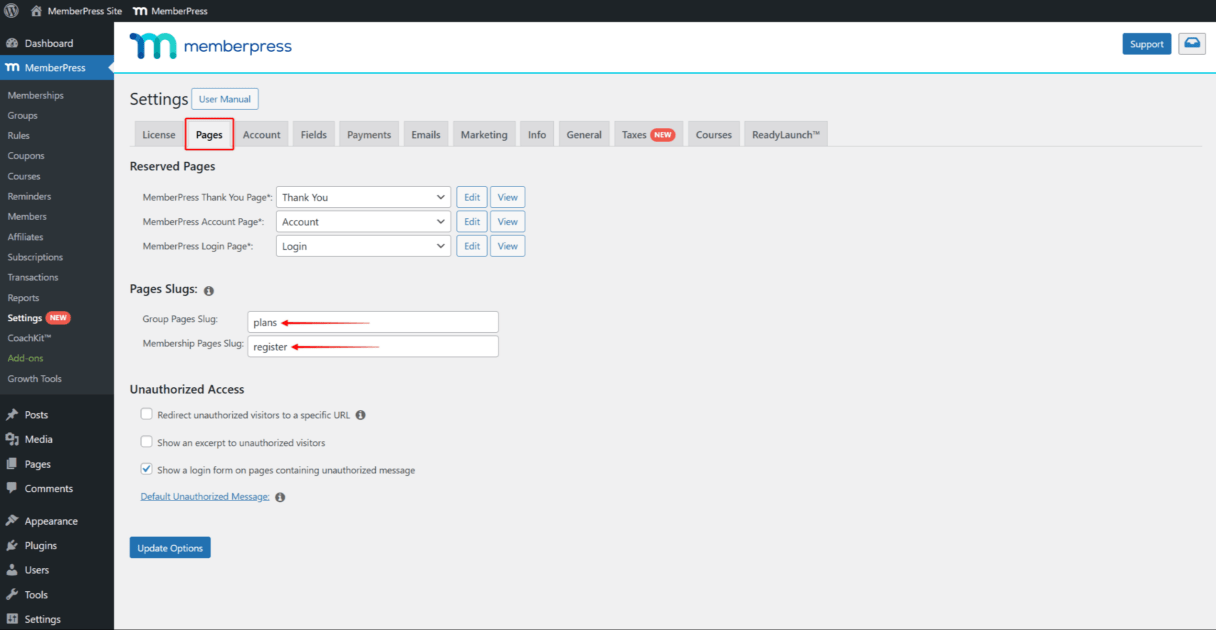
Task: Expand the MemberPress Login Page dropdown
Action: [363, 246]
